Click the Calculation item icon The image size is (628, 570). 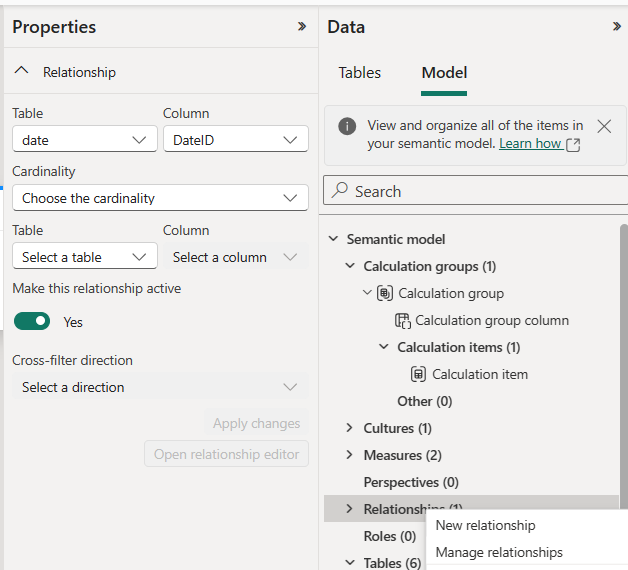click(418, 375)
